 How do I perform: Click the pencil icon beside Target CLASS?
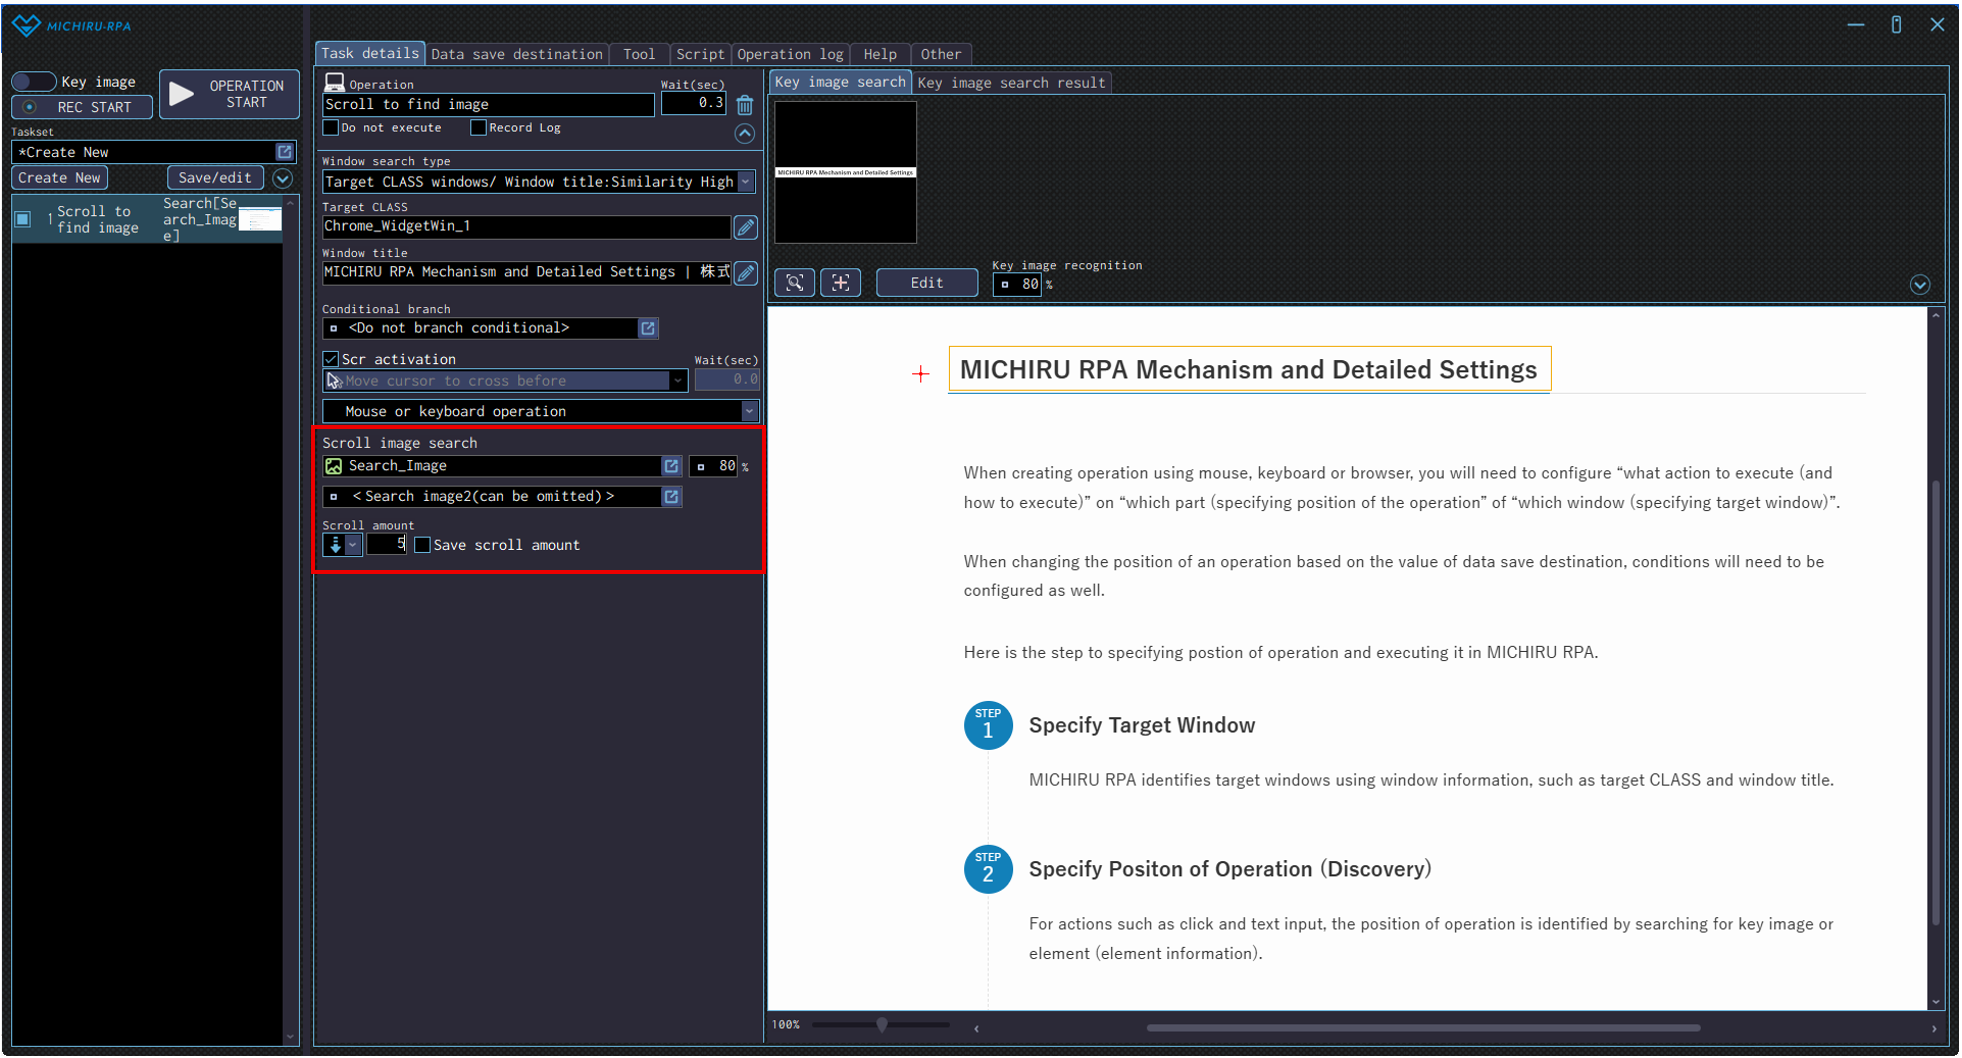(746, 227)
